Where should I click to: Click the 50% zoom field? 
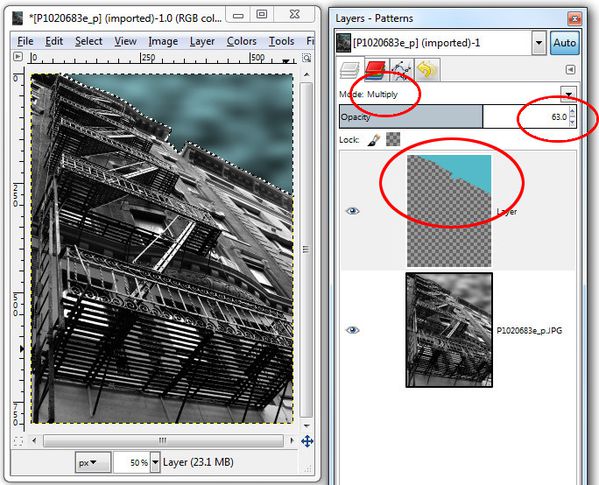(x=132, y=462)
